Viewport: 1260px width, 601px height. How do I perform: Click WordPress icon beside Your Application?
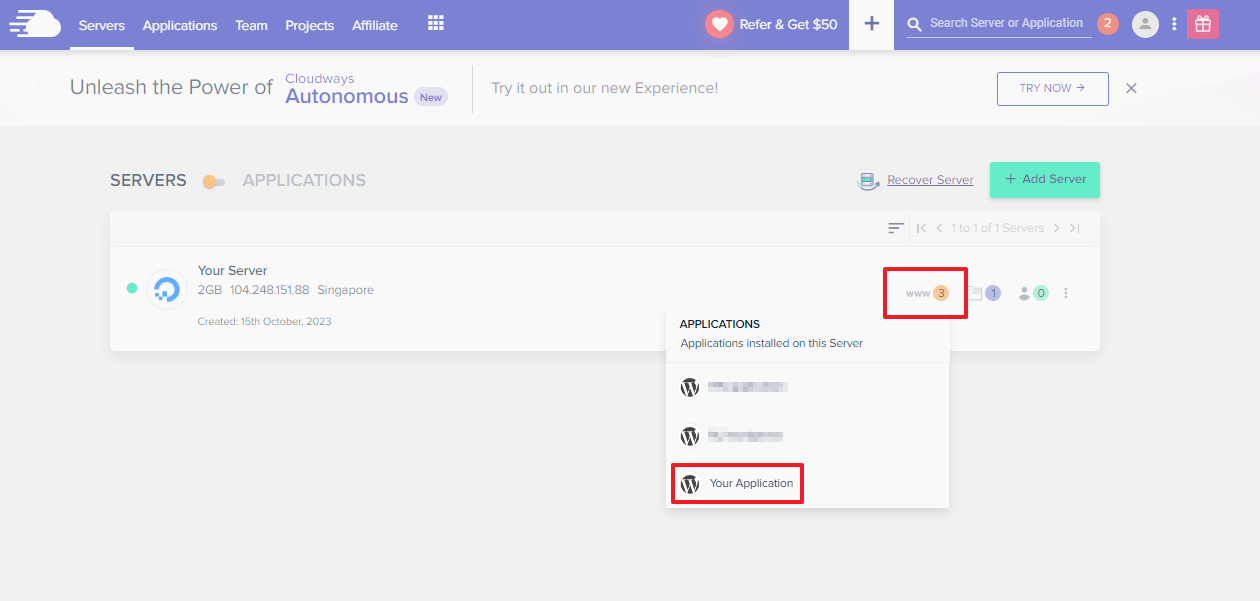690,484
